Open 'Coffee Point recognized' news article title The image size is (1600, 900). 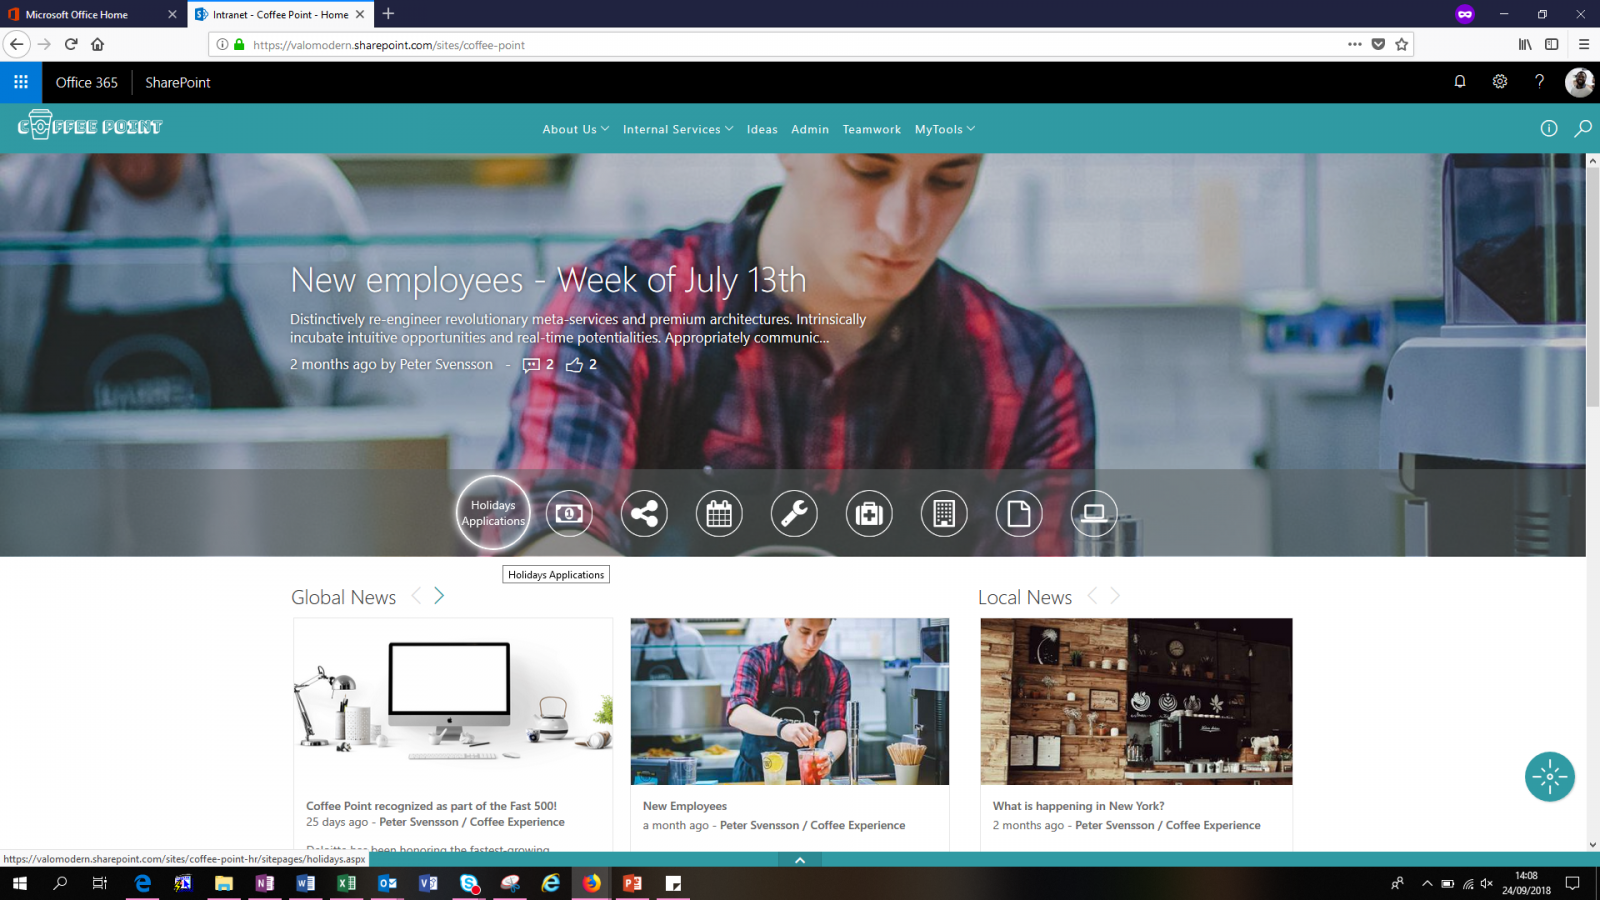coord(431,806)
